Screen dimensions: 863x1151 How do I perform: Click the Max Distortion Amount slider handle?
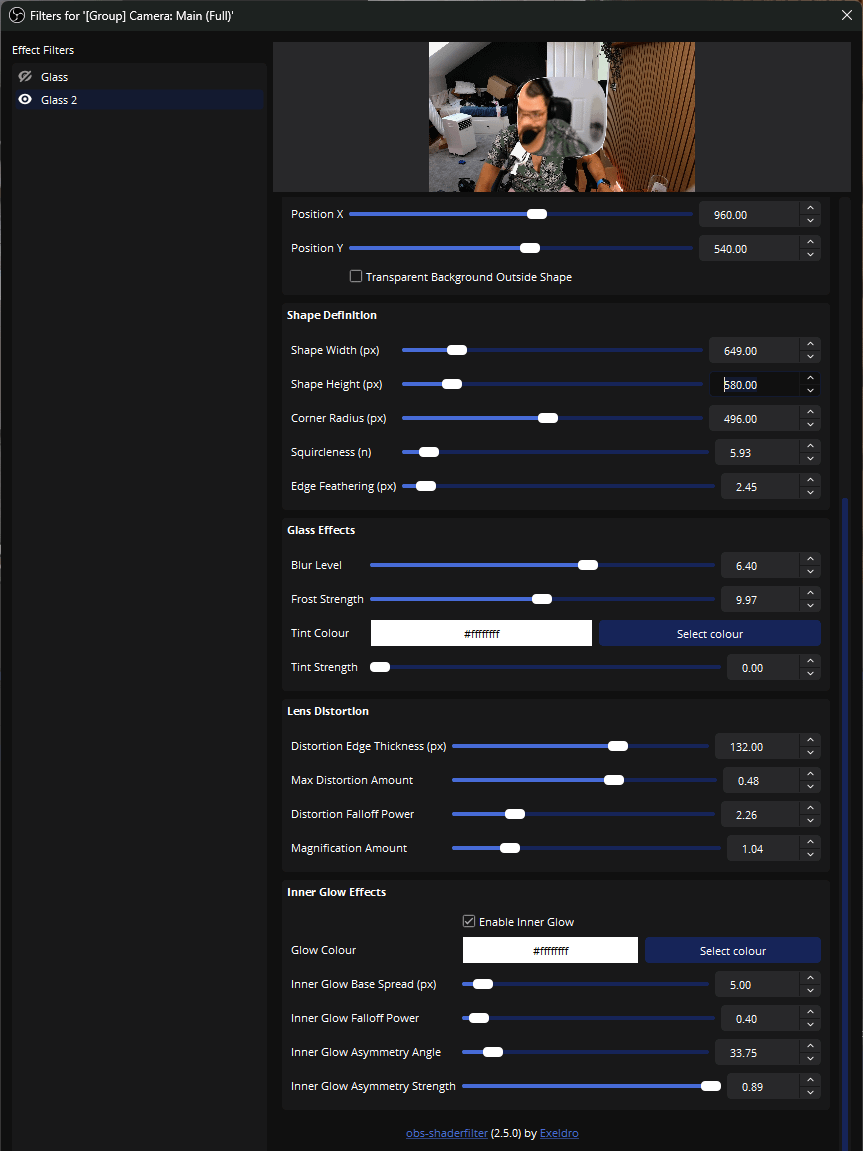tap(613, 780)
